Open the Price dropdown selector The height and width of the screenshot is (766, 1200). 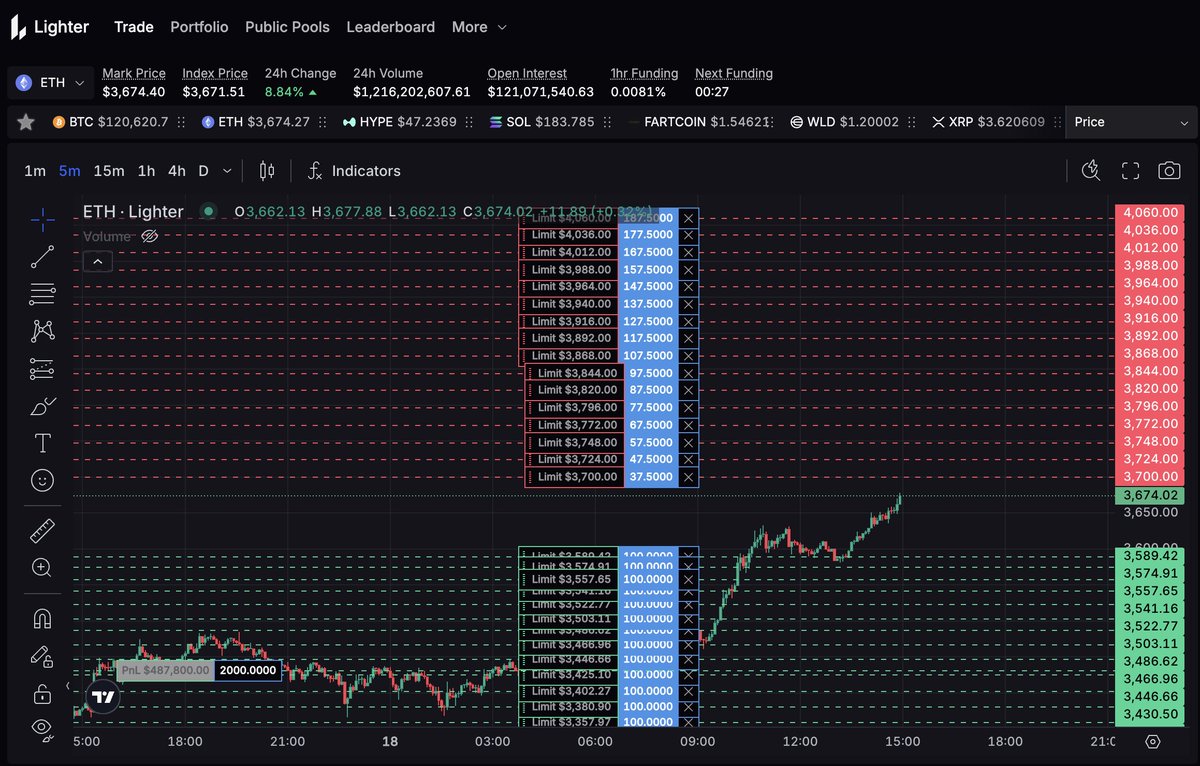[1129, 122]
